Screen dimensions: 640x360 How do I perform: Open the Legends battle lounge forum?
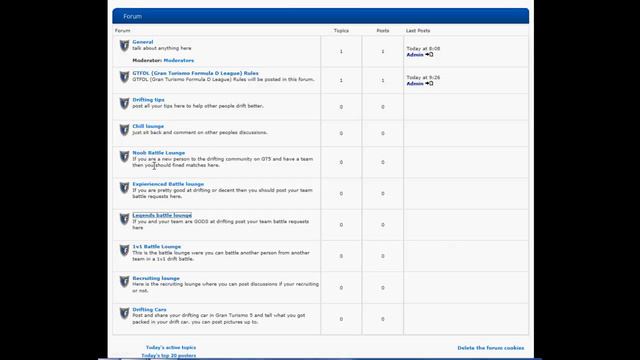tap(162, 216)
